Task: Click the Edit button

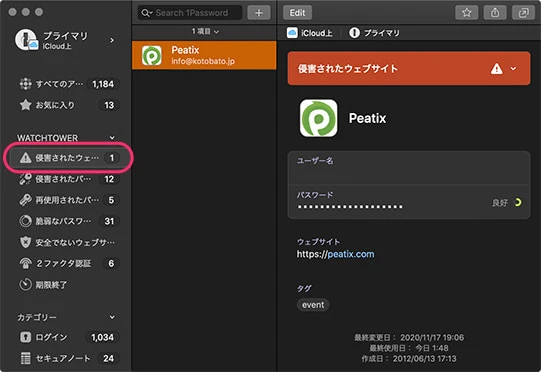Action: 297,13
